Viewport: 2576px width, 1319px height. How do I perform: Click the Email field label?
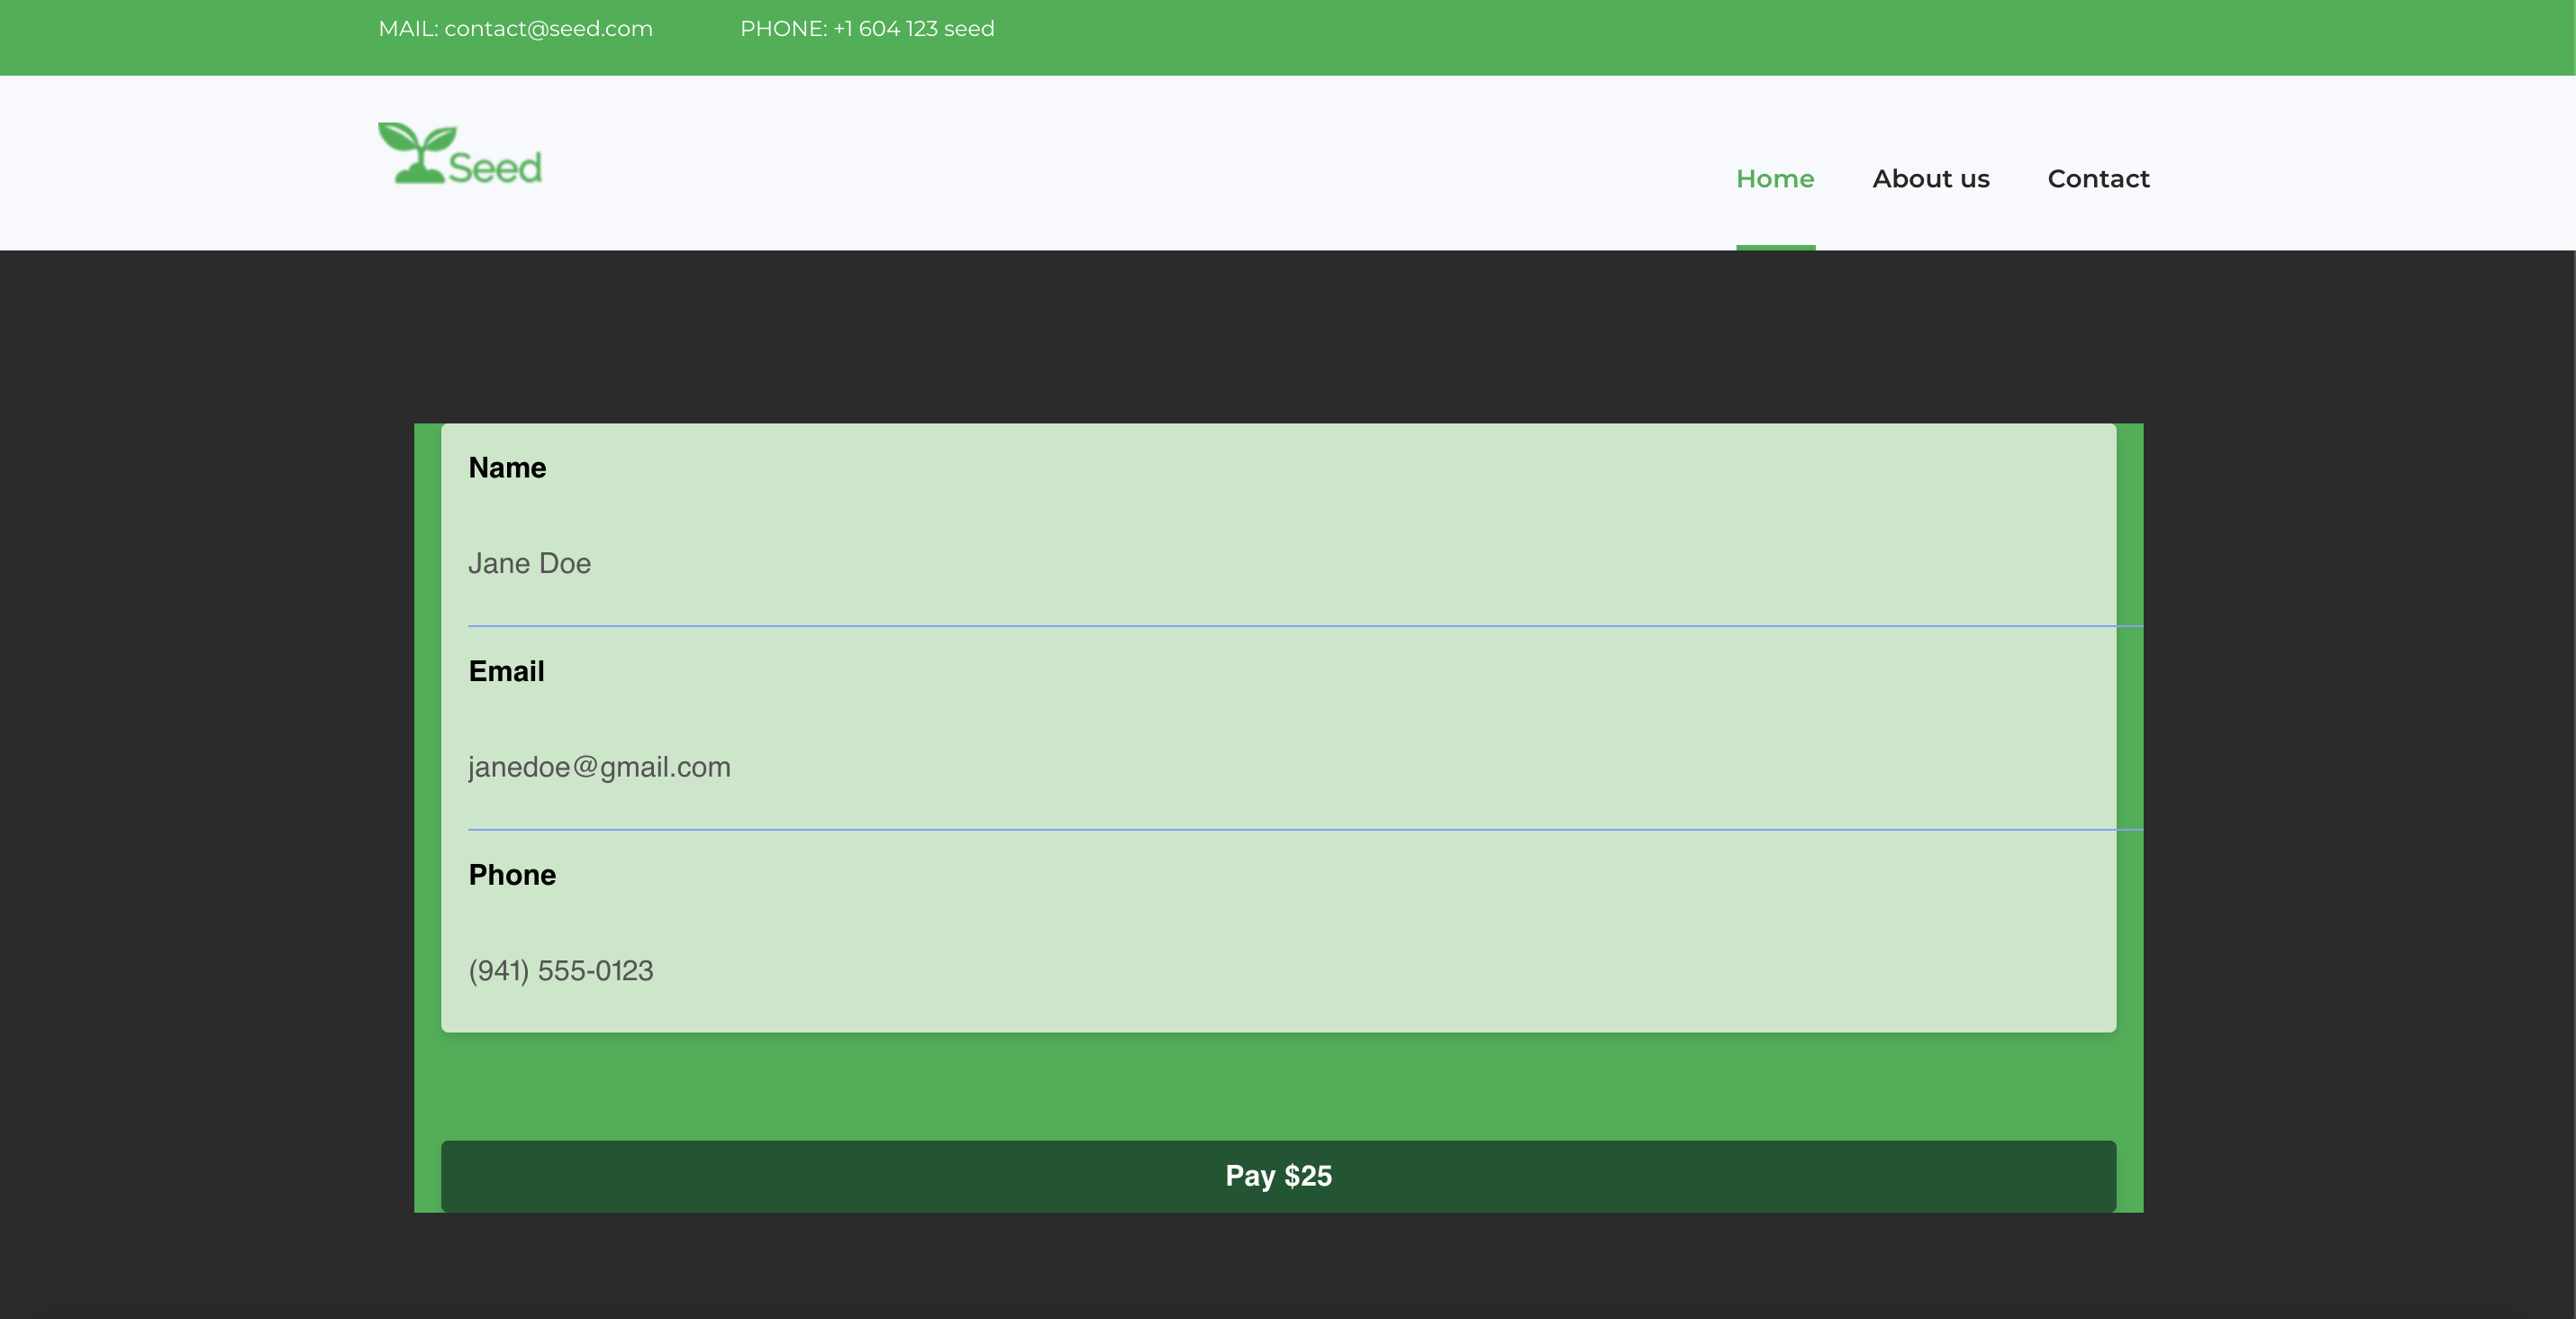[x=506, y=672]
